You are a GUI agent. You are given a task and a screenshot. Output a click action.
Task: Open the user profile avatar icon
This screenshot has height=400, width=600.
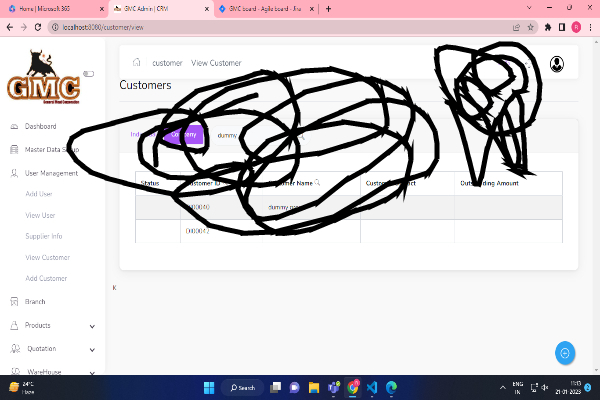click(x=556, y=64)
